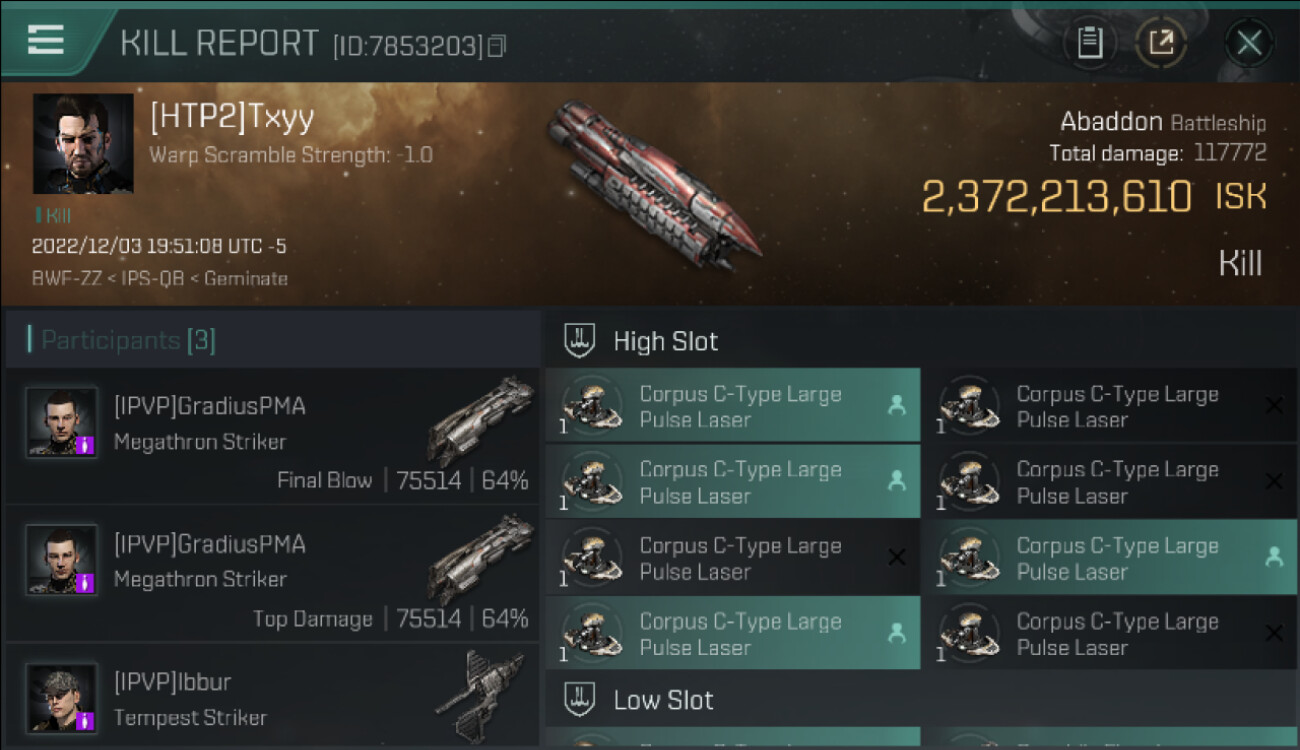This screenshot has height=750, width=1300.
Task: Open victim Txyy's character portrait
Action: click(x=83, y=144)
